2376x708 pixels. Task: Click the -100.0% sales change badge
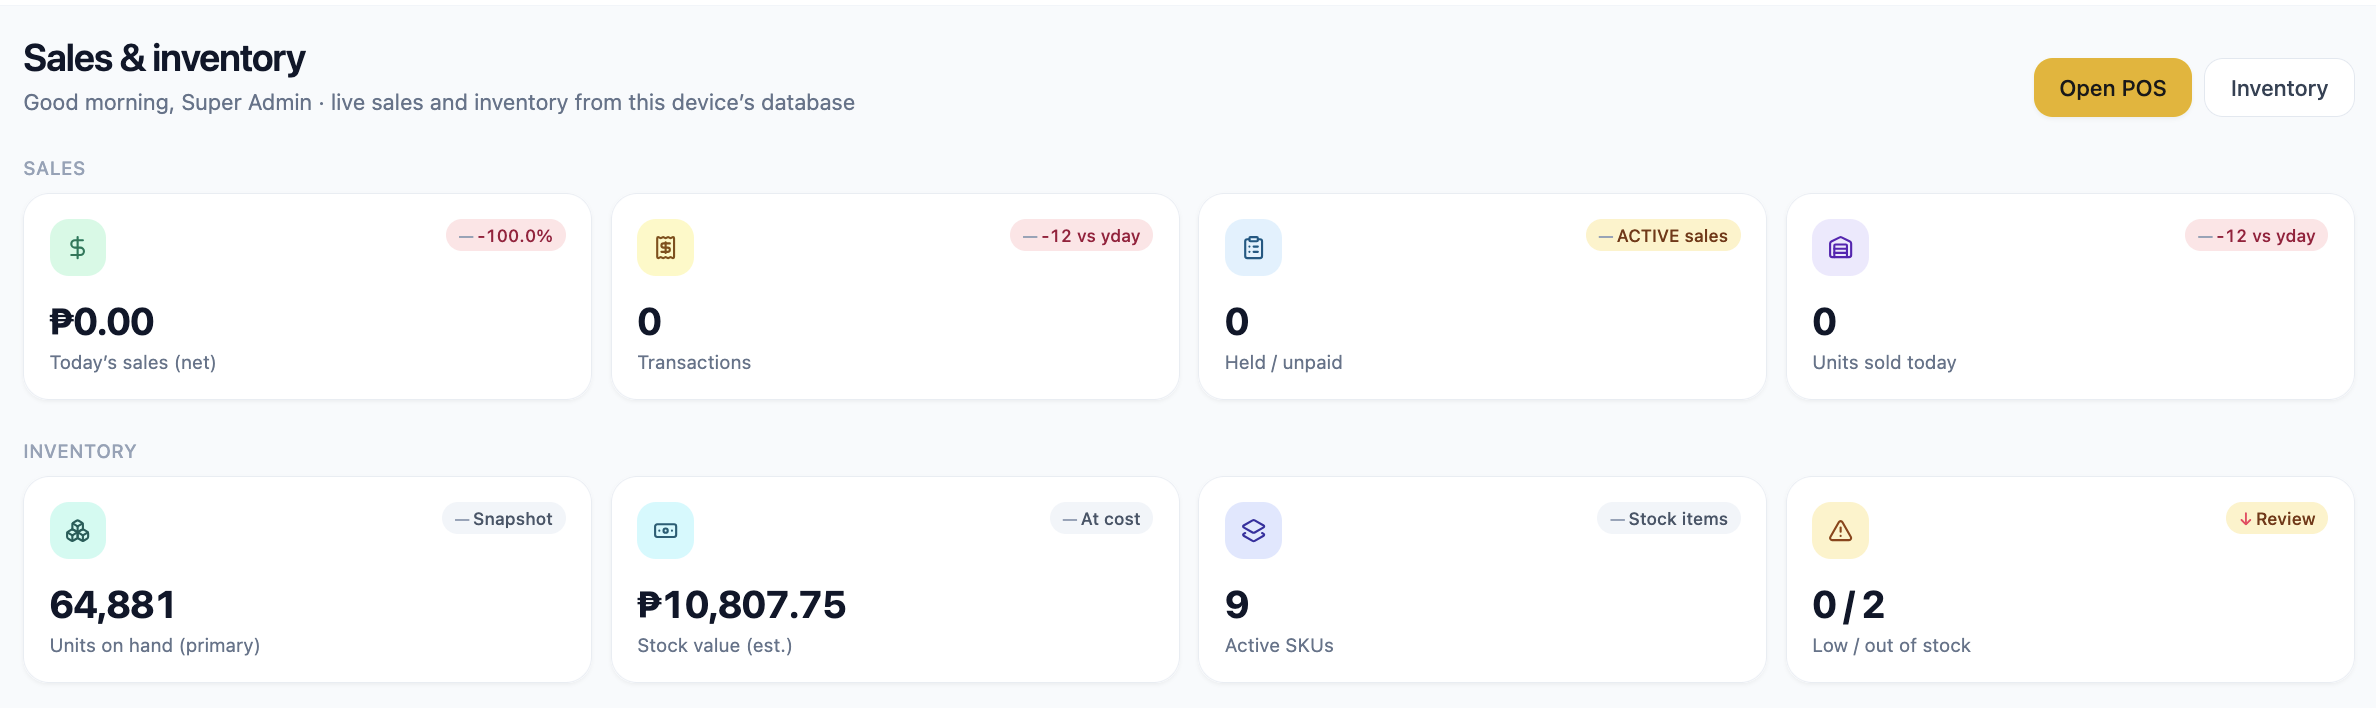506,236
